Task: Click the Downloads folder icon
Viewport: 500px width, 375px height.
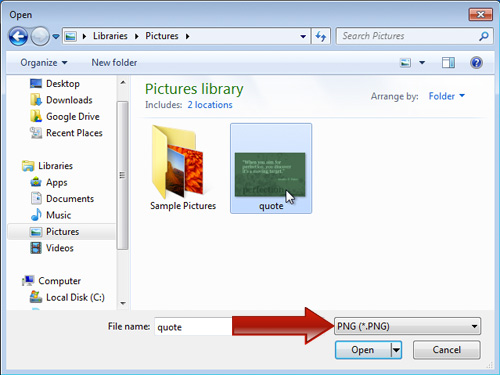Action: [36, 100]
